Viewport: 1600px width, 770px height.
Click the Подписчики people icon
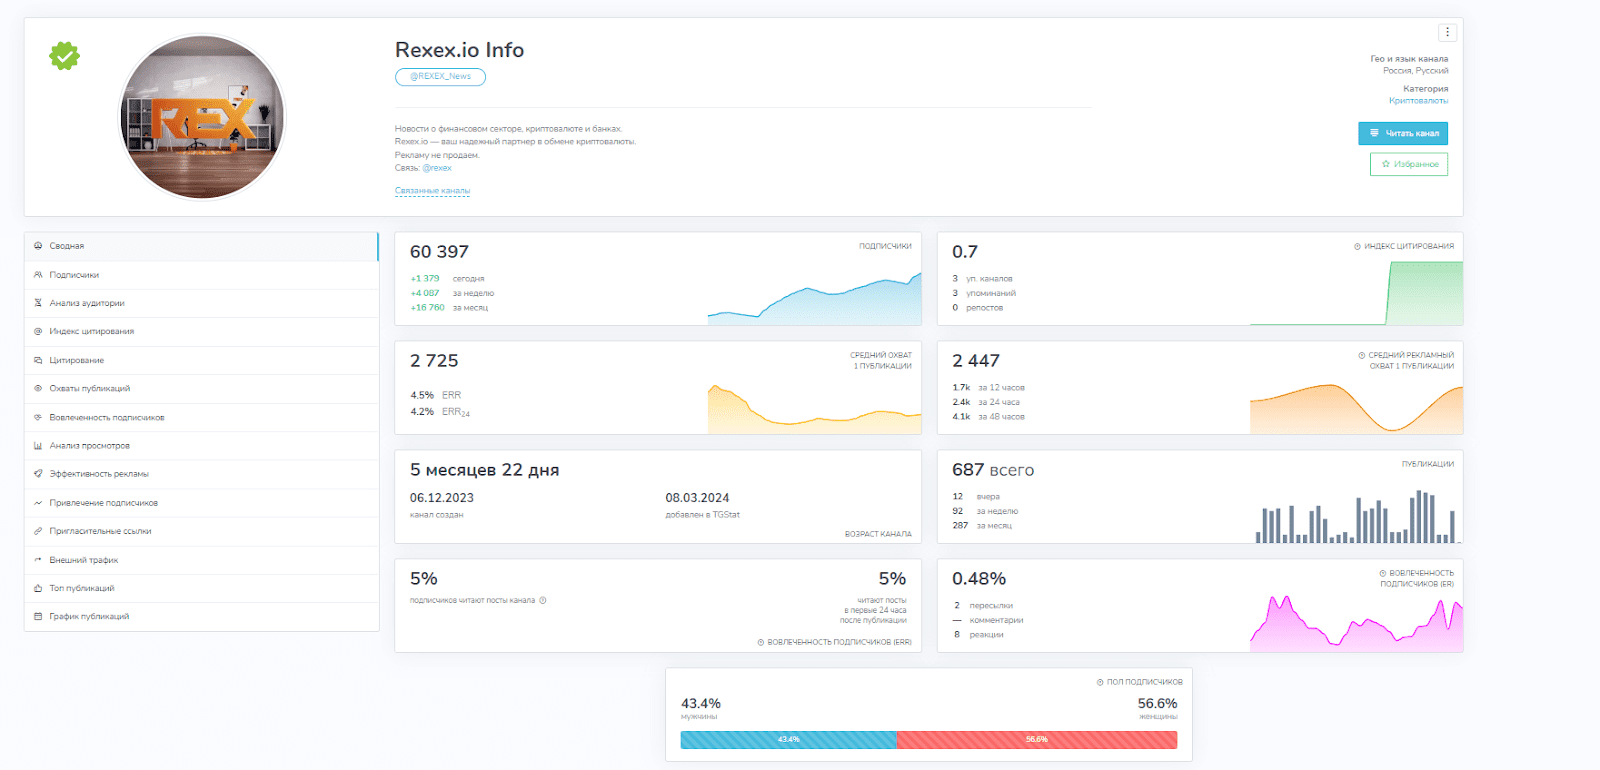(x=38, y=275)
